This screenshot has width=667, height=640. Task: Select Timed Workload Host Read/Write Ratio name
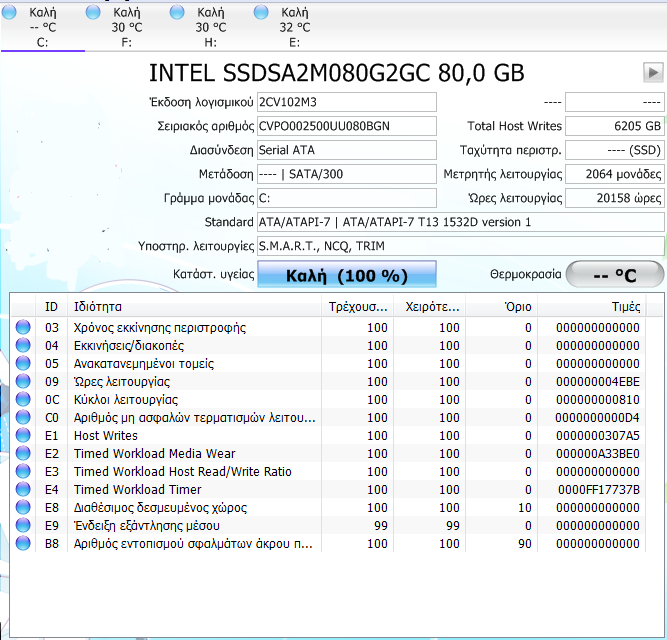point(182,472)
